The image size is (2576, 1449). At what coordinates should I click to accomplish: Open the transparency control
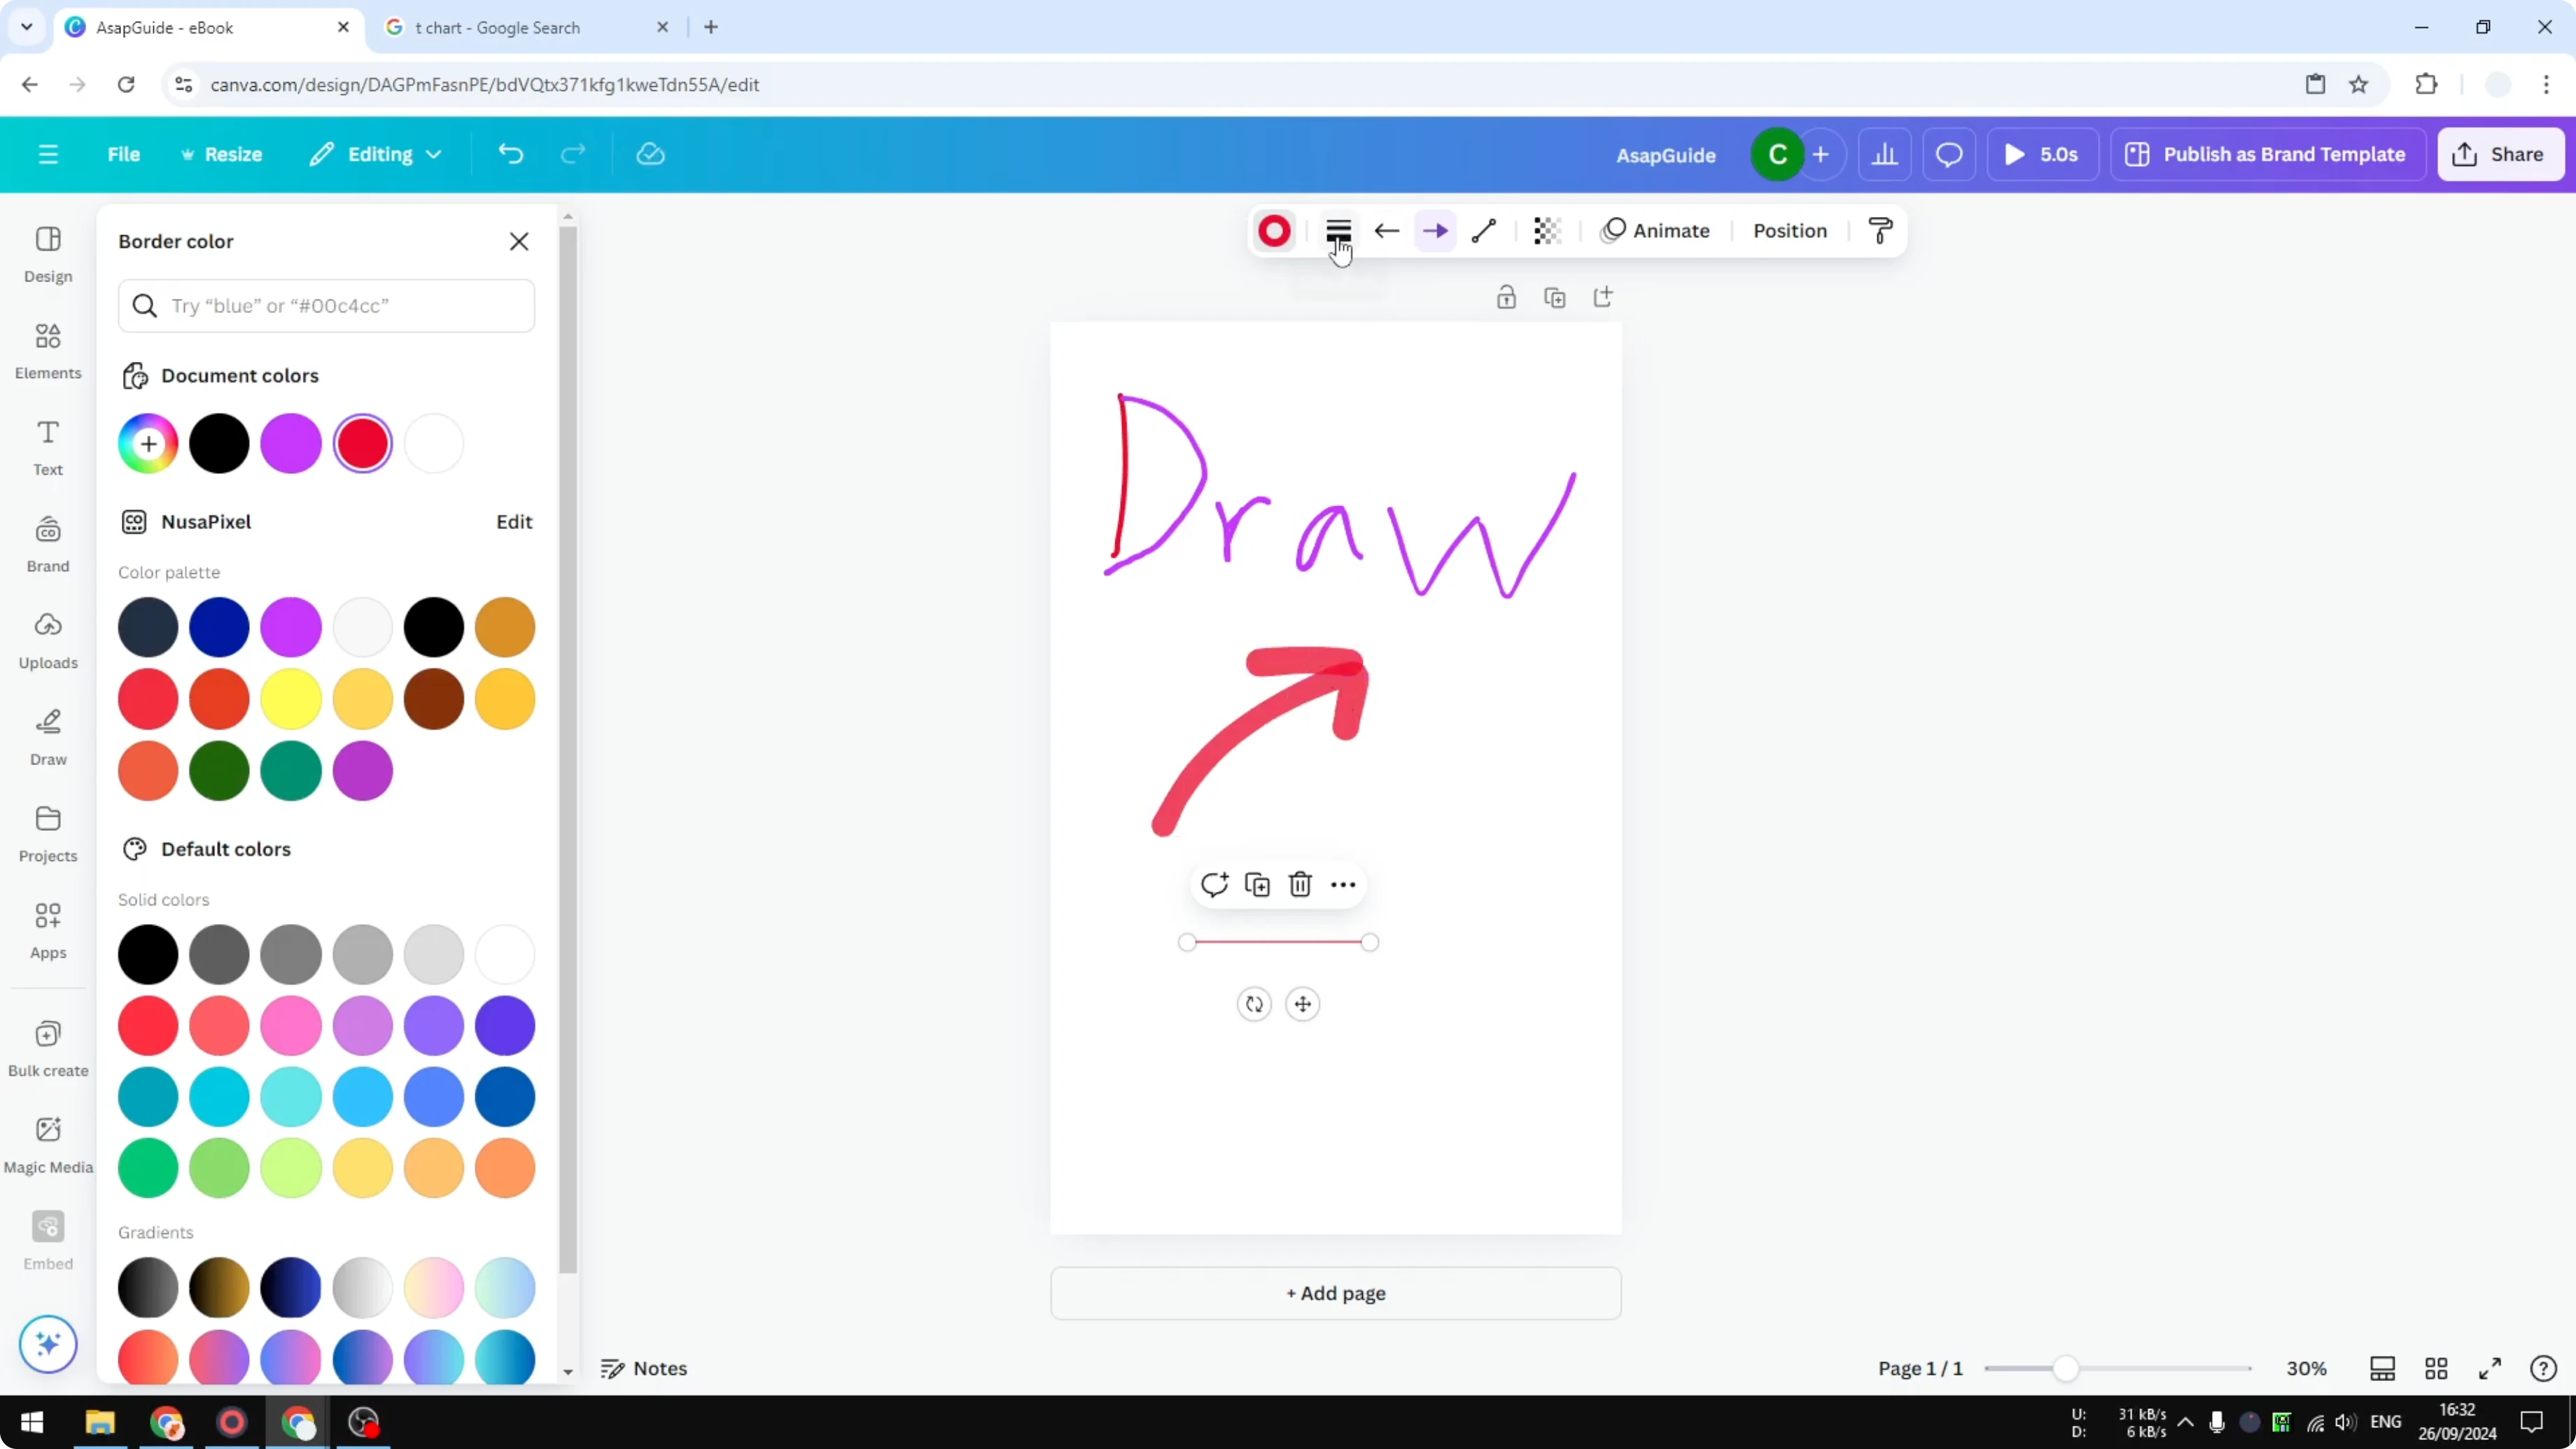point(1547,231)
